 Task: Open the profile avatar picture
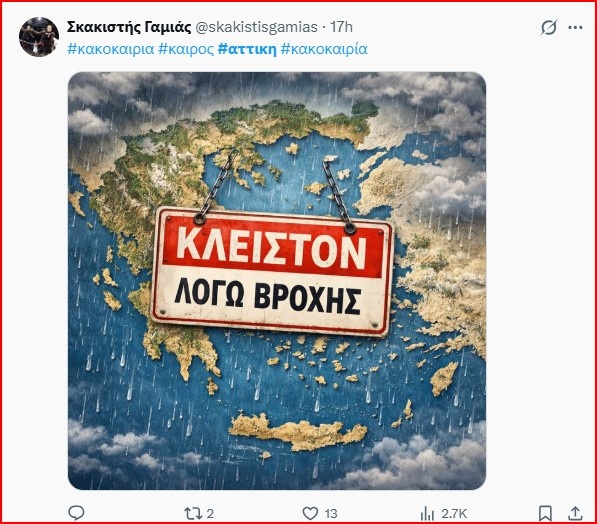point(39,37)
